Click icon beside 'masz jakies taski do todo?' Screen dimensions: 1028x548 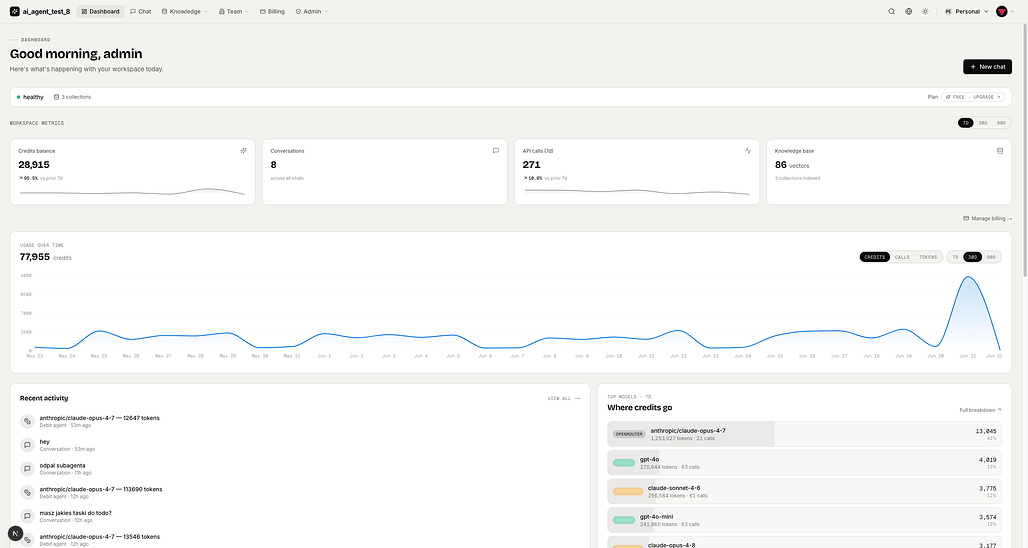coord(27,516)
